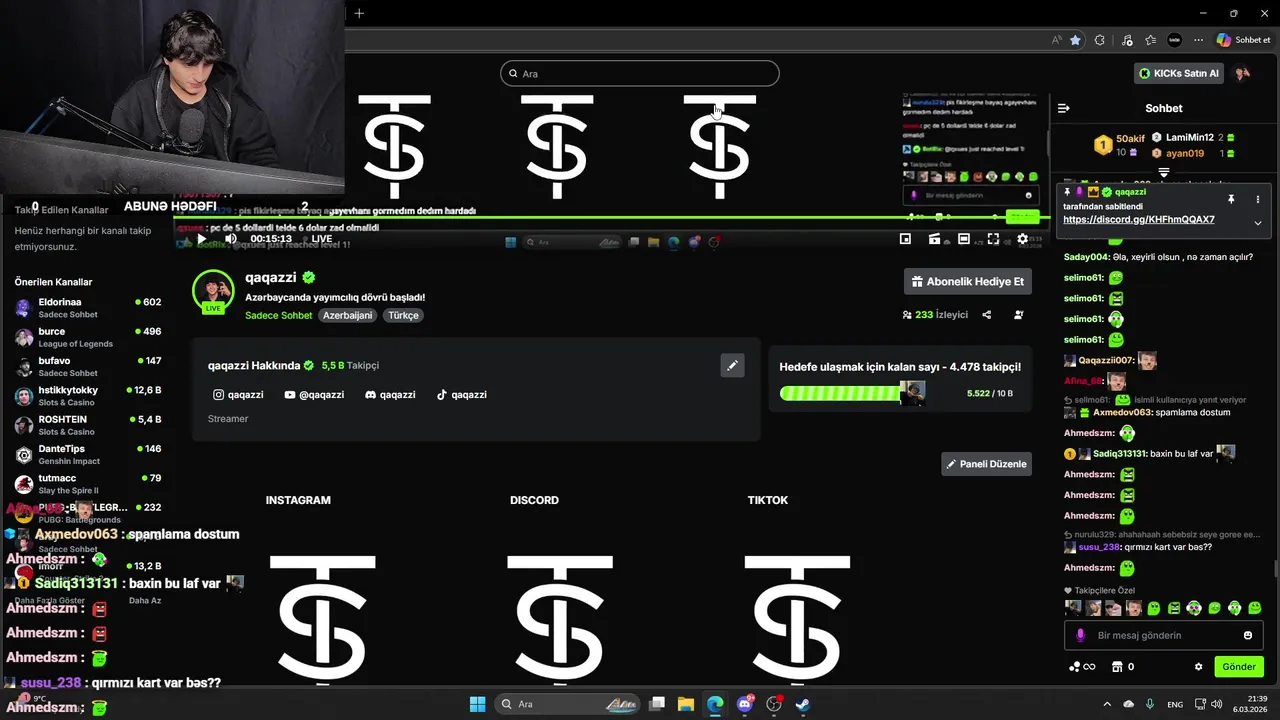
Task: Click Abonelik Hediye Et button
Action: coord(968,282)
